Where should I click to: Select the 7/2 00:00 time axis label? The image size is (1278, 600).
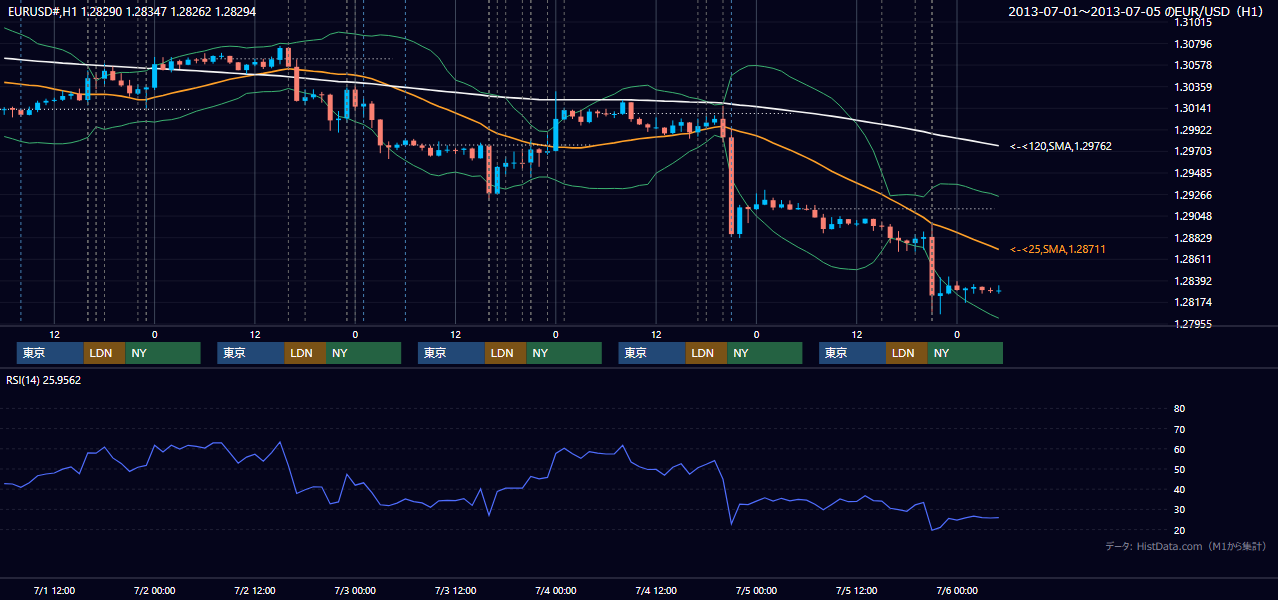pyautogui.click(x=154, y=590)
